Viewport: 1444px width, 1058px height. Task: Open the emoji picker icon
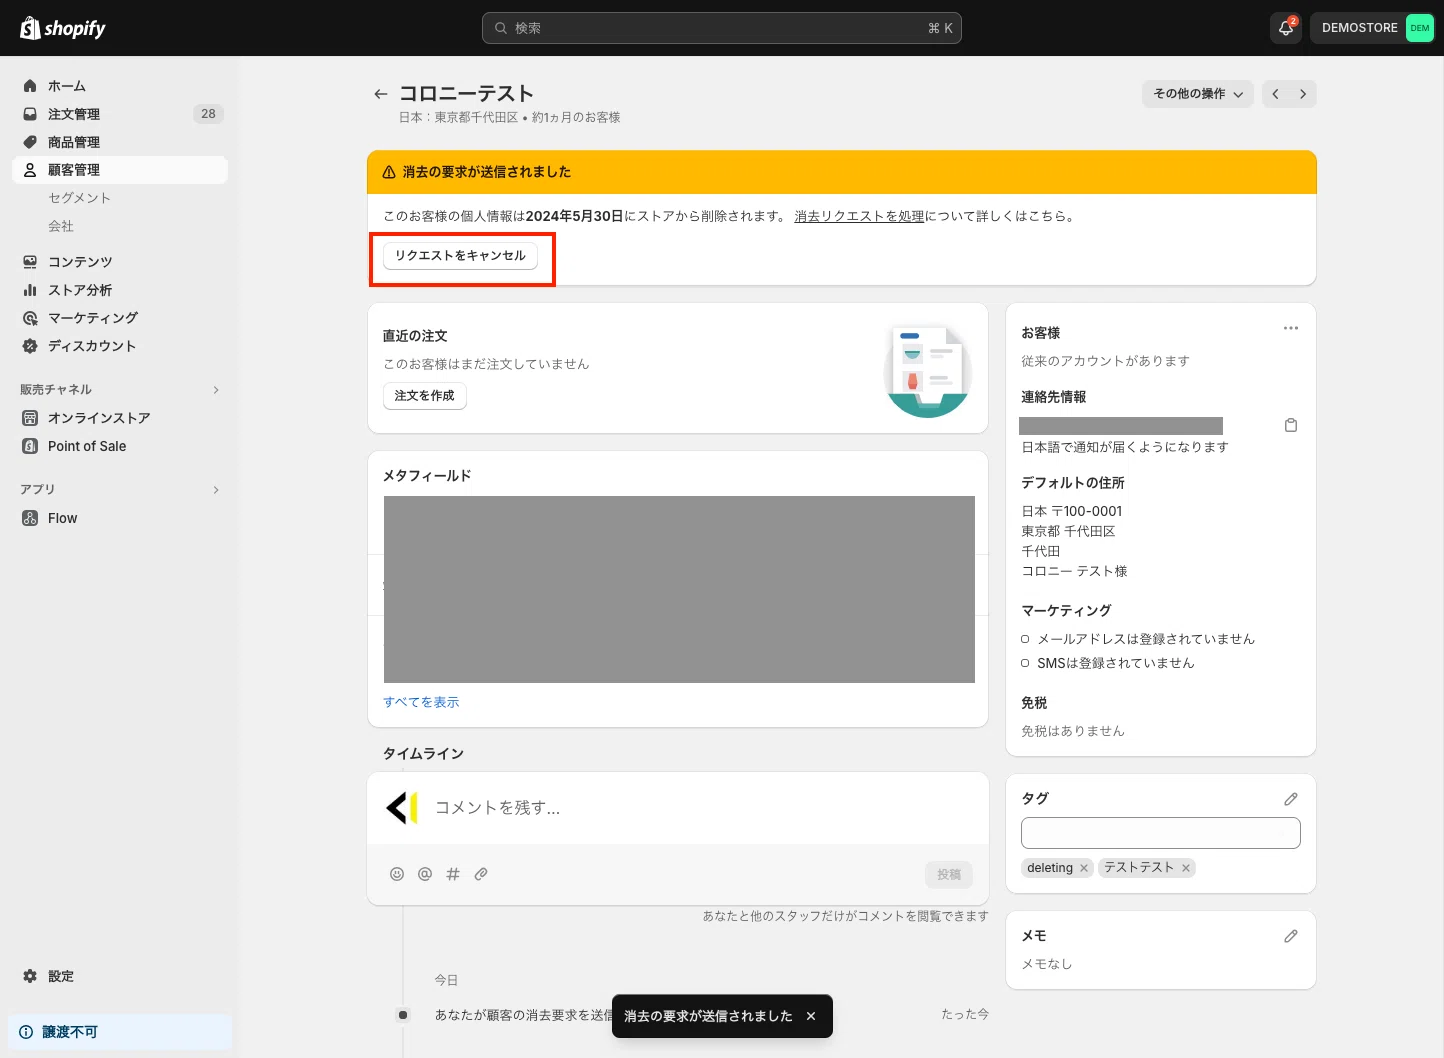(x=397, y=874)
